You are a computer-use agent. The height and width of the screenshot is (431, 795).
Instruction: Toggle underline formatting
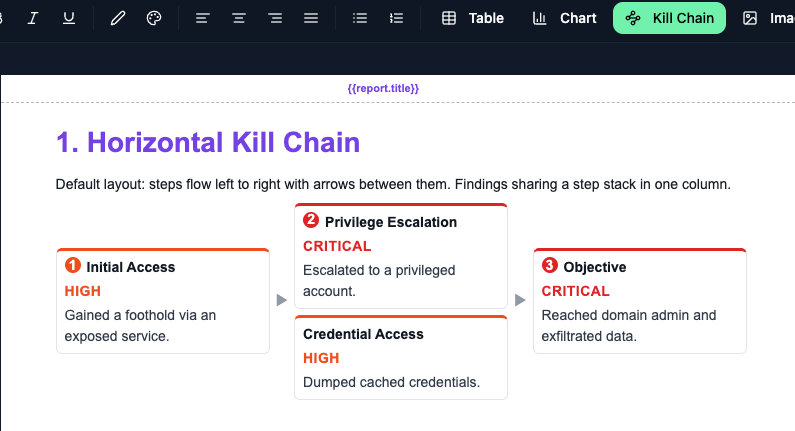[68, 18]
